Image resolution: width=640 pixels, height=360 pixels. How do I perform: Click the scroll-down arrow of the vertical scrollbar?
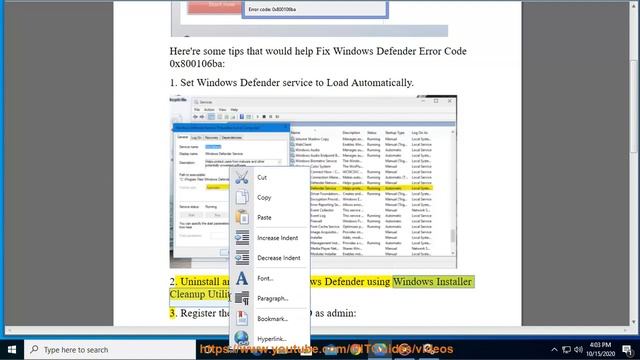[633, 322]
